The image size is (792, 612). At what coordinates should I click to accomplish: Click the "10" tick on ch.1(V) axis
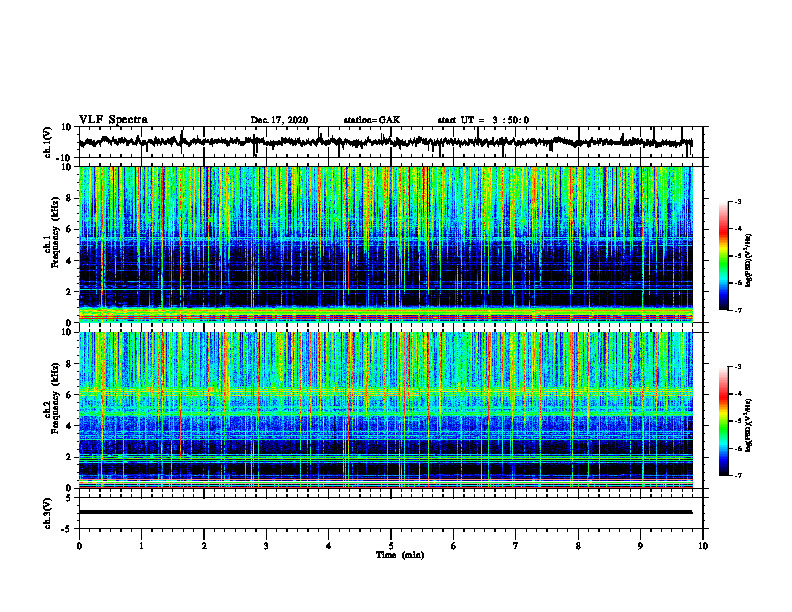pyautogui.click(x=66, y=127)
